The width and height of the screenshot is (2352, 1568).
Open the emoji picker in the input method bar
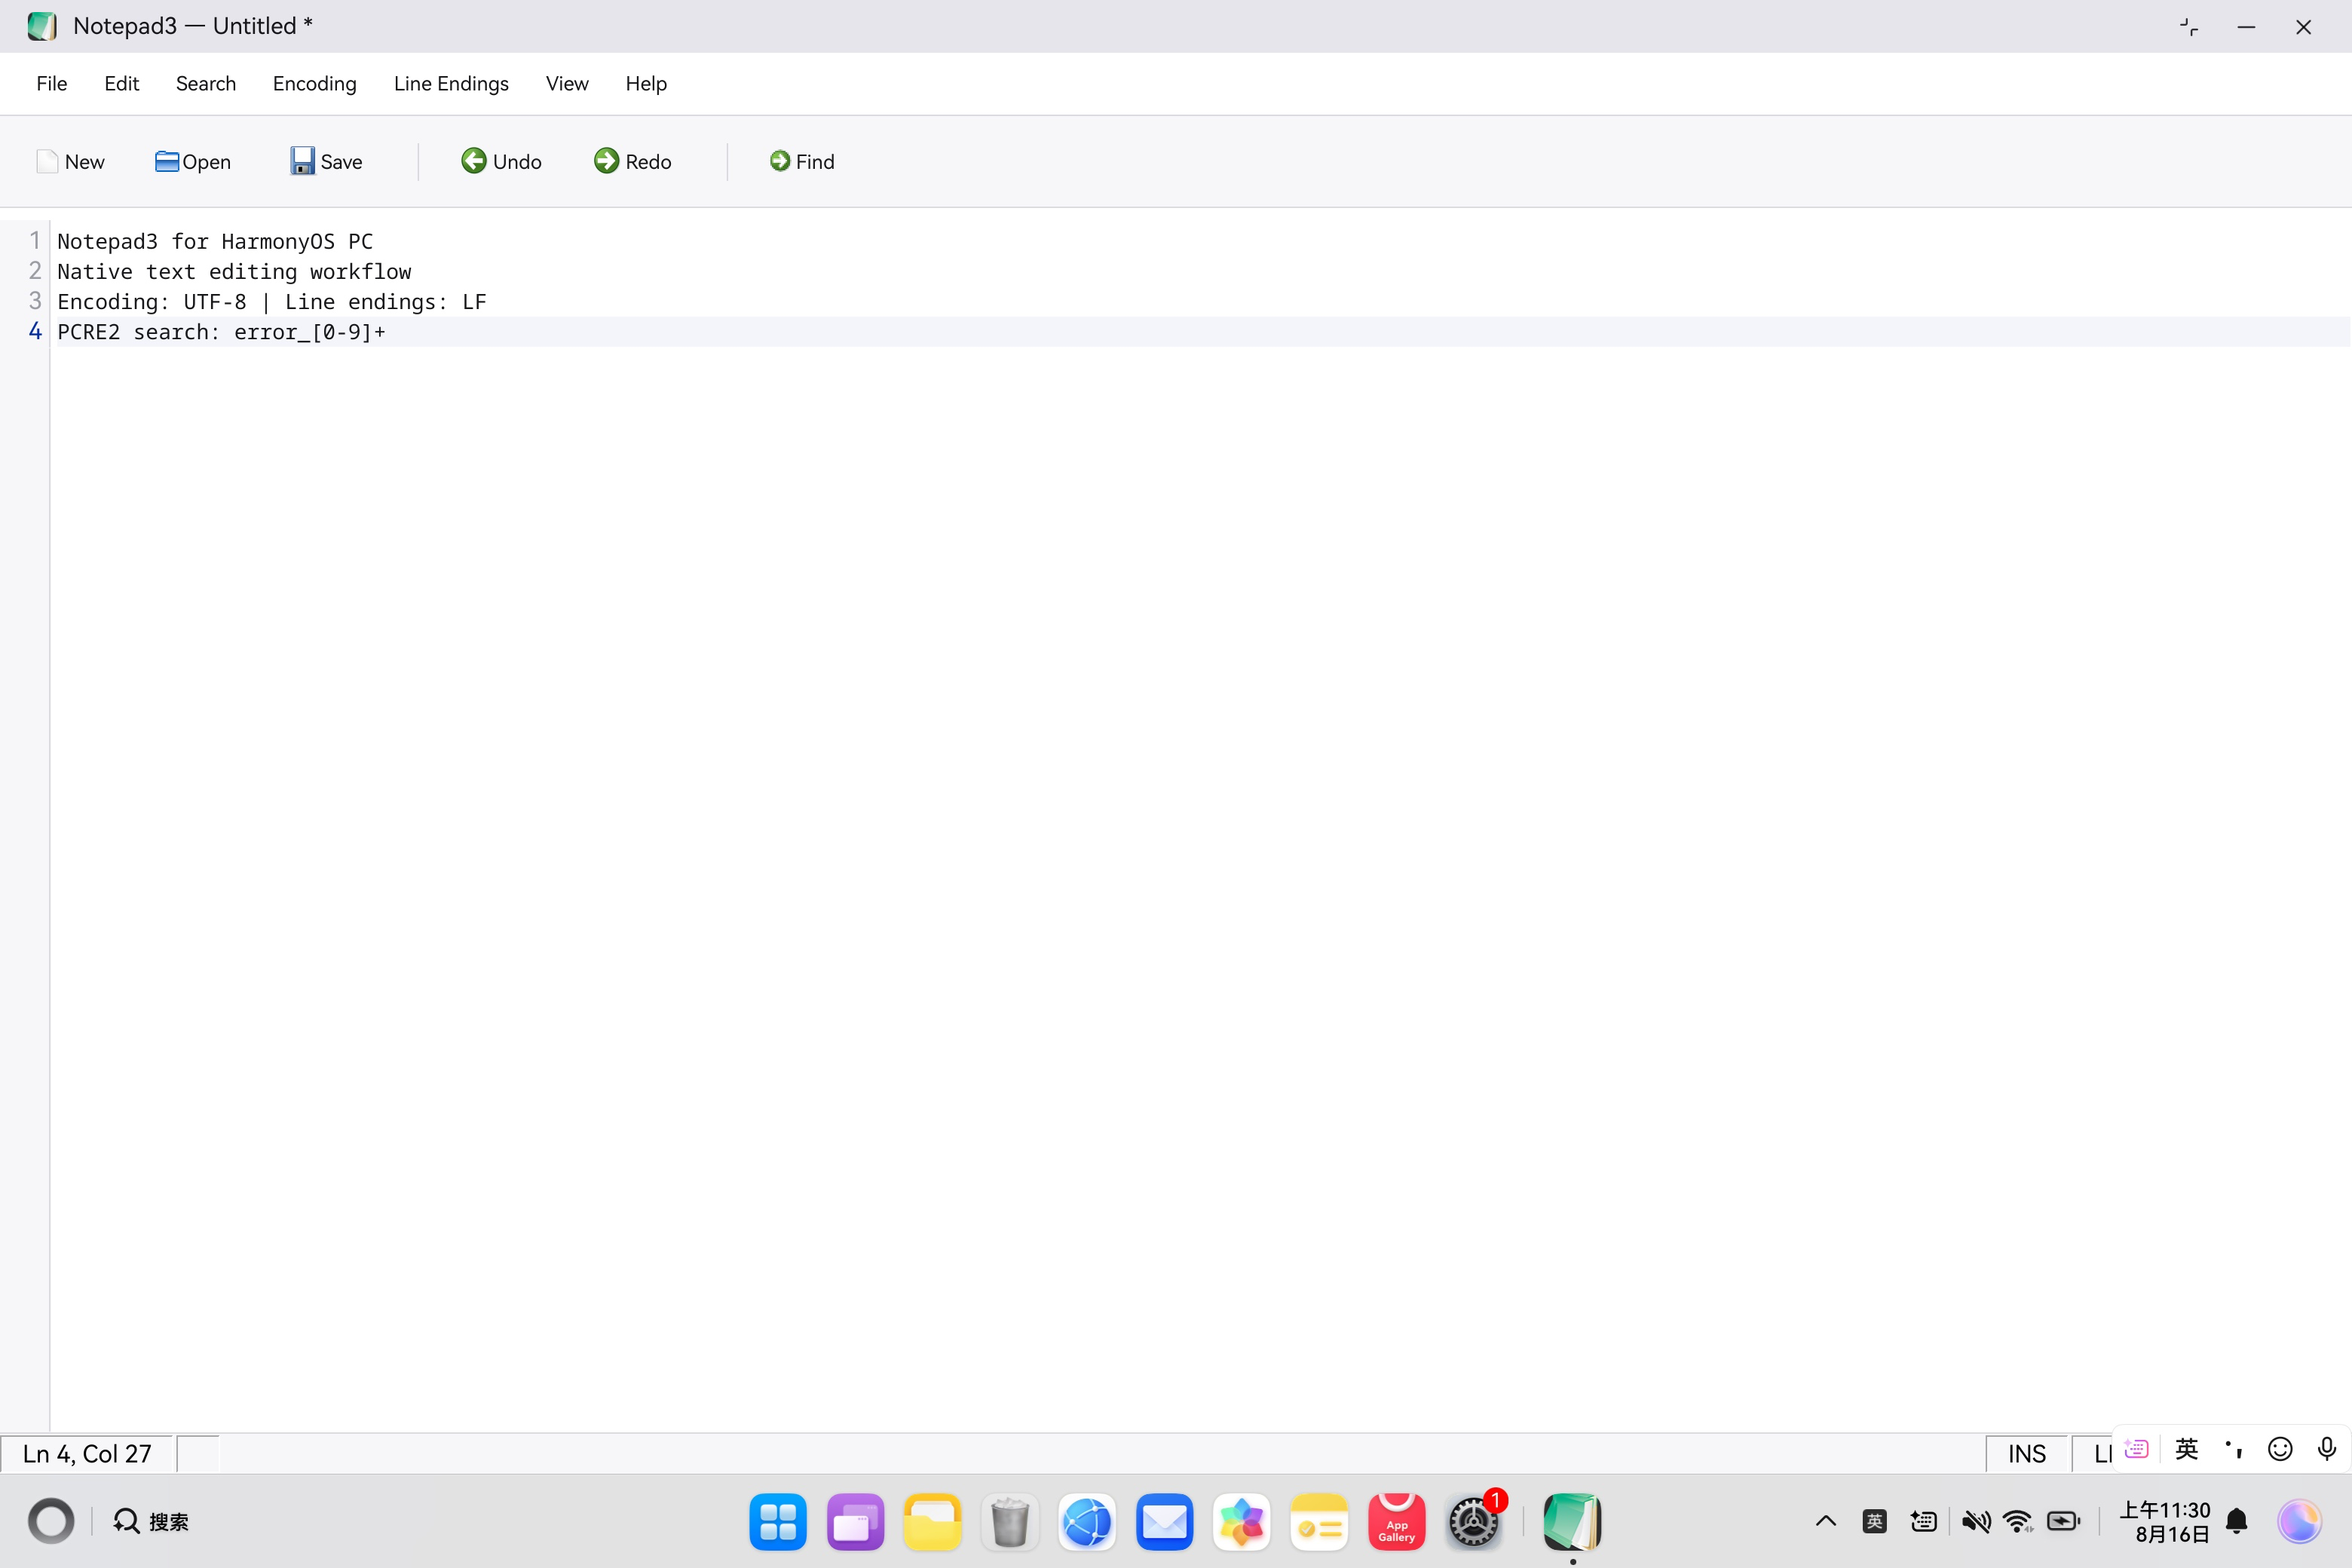[x=2280, y=1449]
